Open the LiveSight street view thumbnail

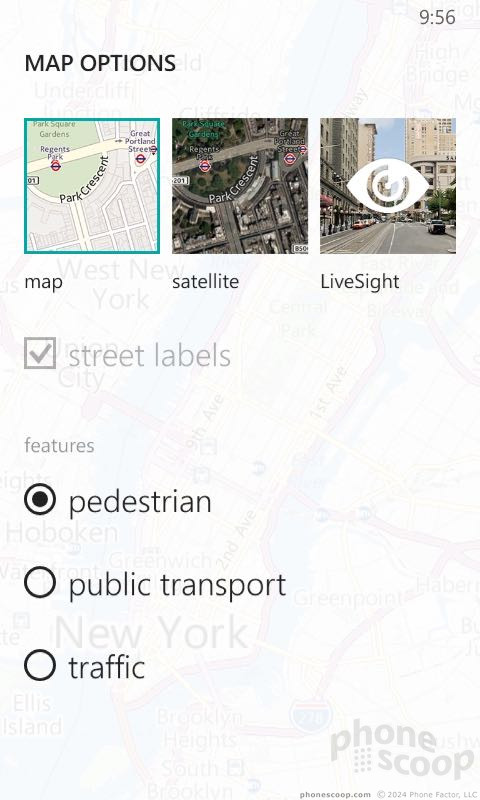coord(388,186)
